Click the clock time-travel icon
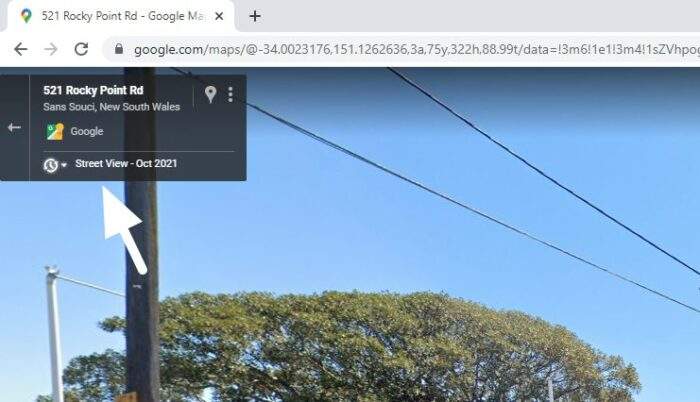 [50, 165]
